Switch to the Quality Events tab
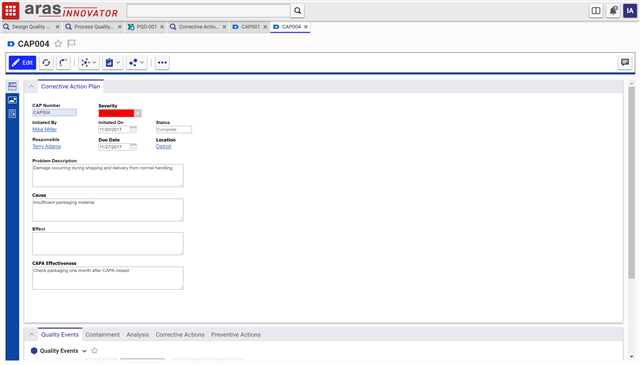640x365 pixels. pos(60,334)
